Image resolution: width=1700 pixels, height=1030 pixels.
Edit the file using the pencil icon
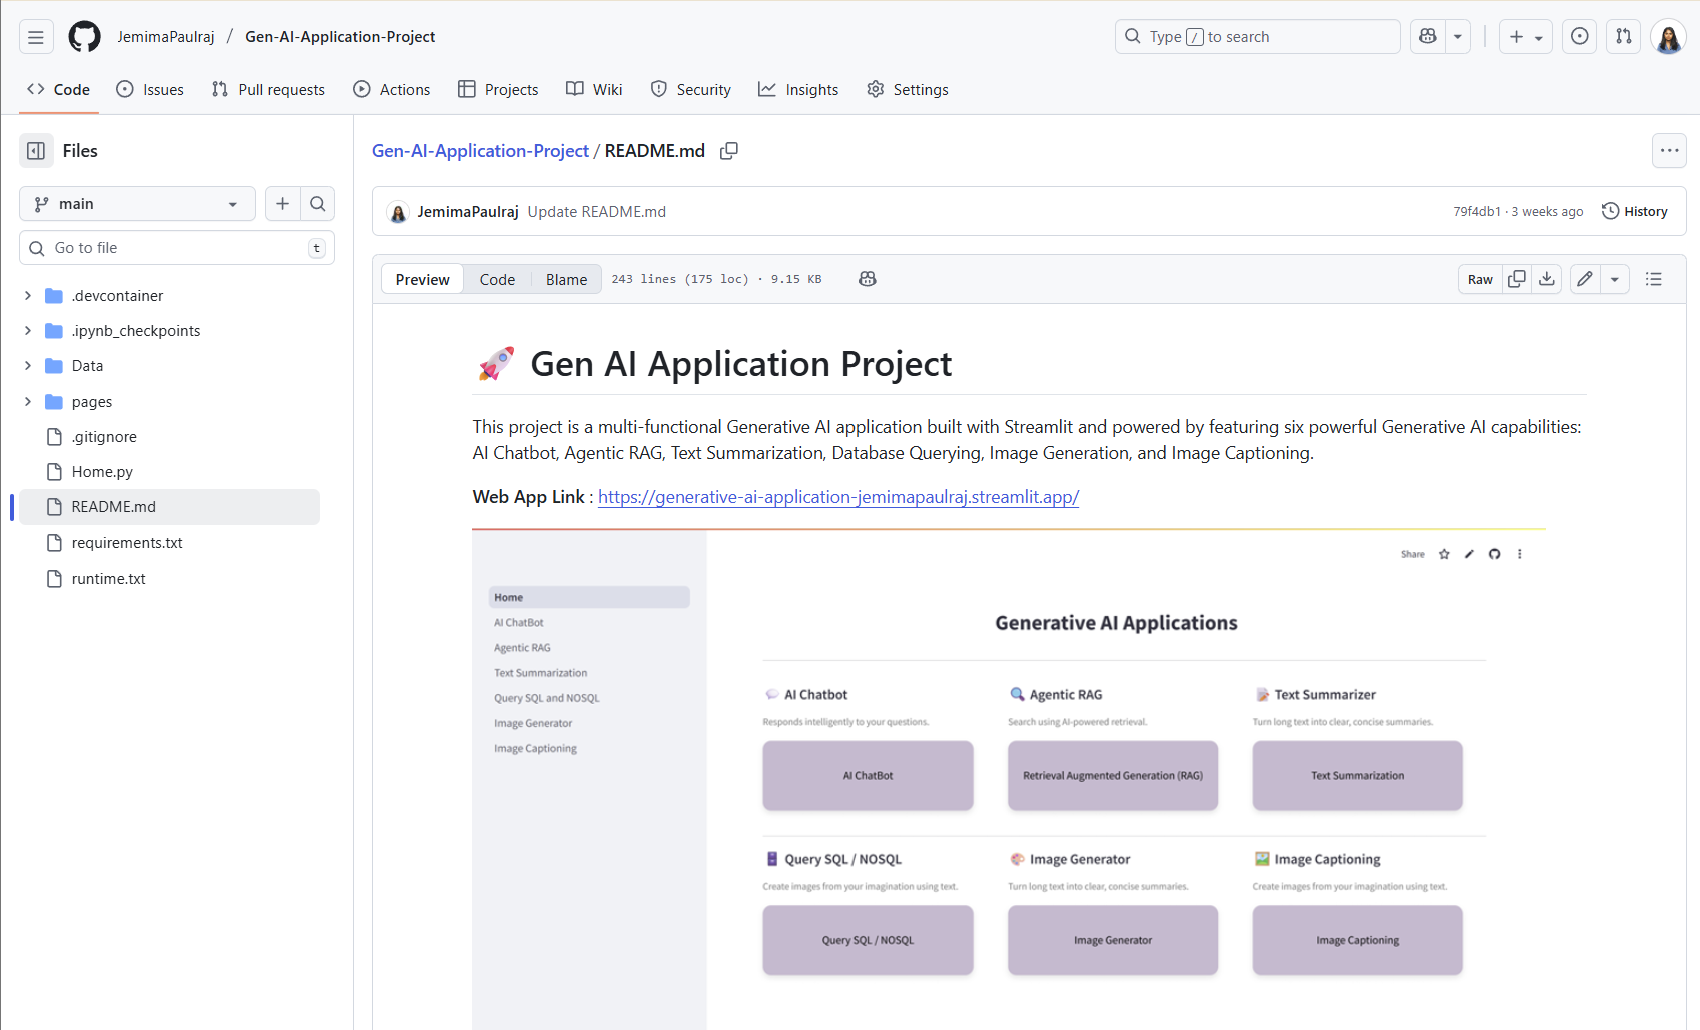click(1585, 279)
